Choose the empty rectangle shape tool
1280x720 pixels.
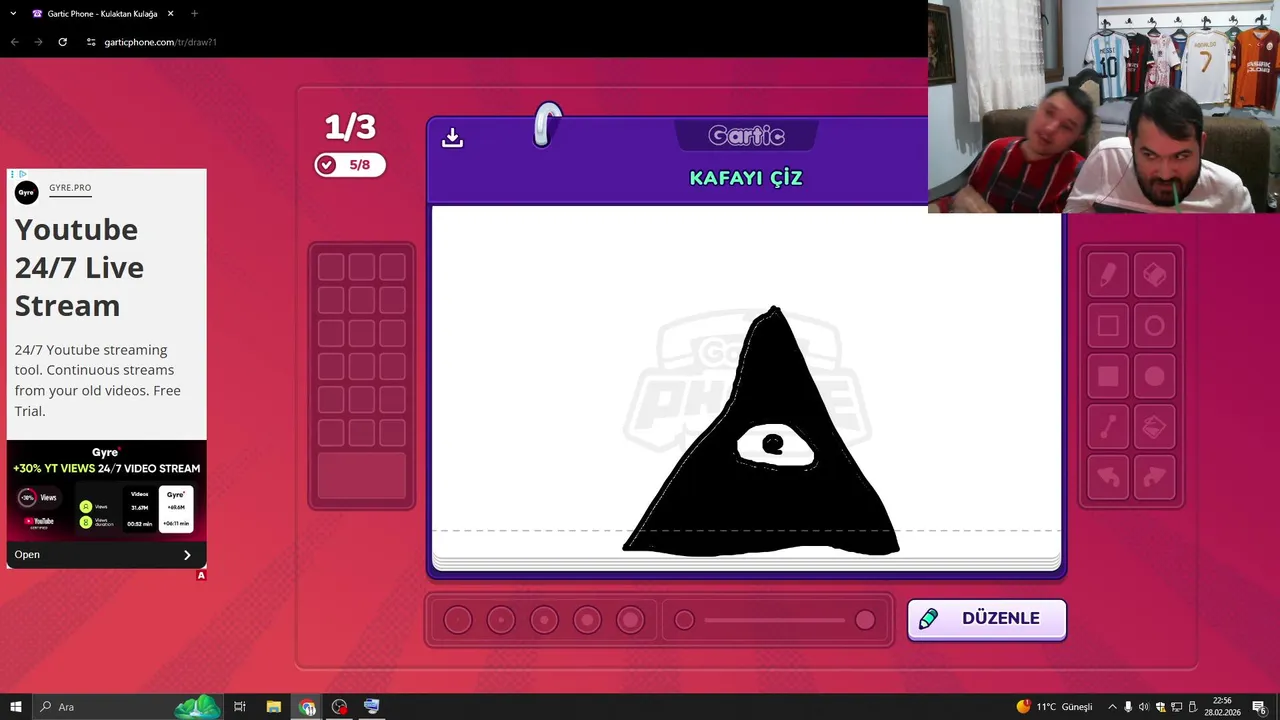[x=1108, y=326]
